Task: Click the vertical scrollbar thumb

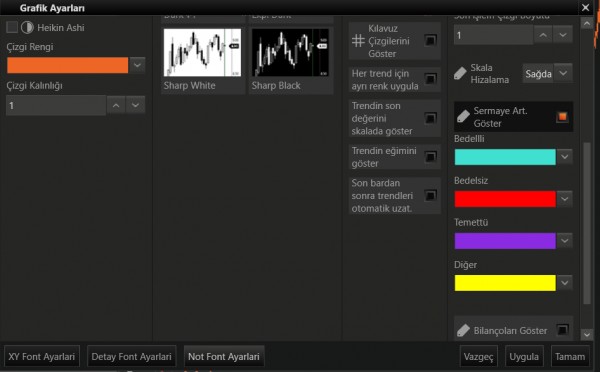Action: pos(587,223)
